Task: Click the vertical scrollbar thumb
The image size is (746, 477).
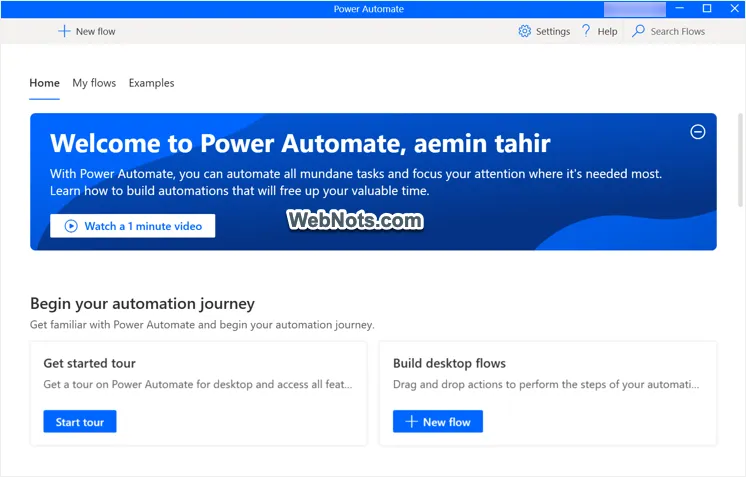Action: click(x=740, y=160)
